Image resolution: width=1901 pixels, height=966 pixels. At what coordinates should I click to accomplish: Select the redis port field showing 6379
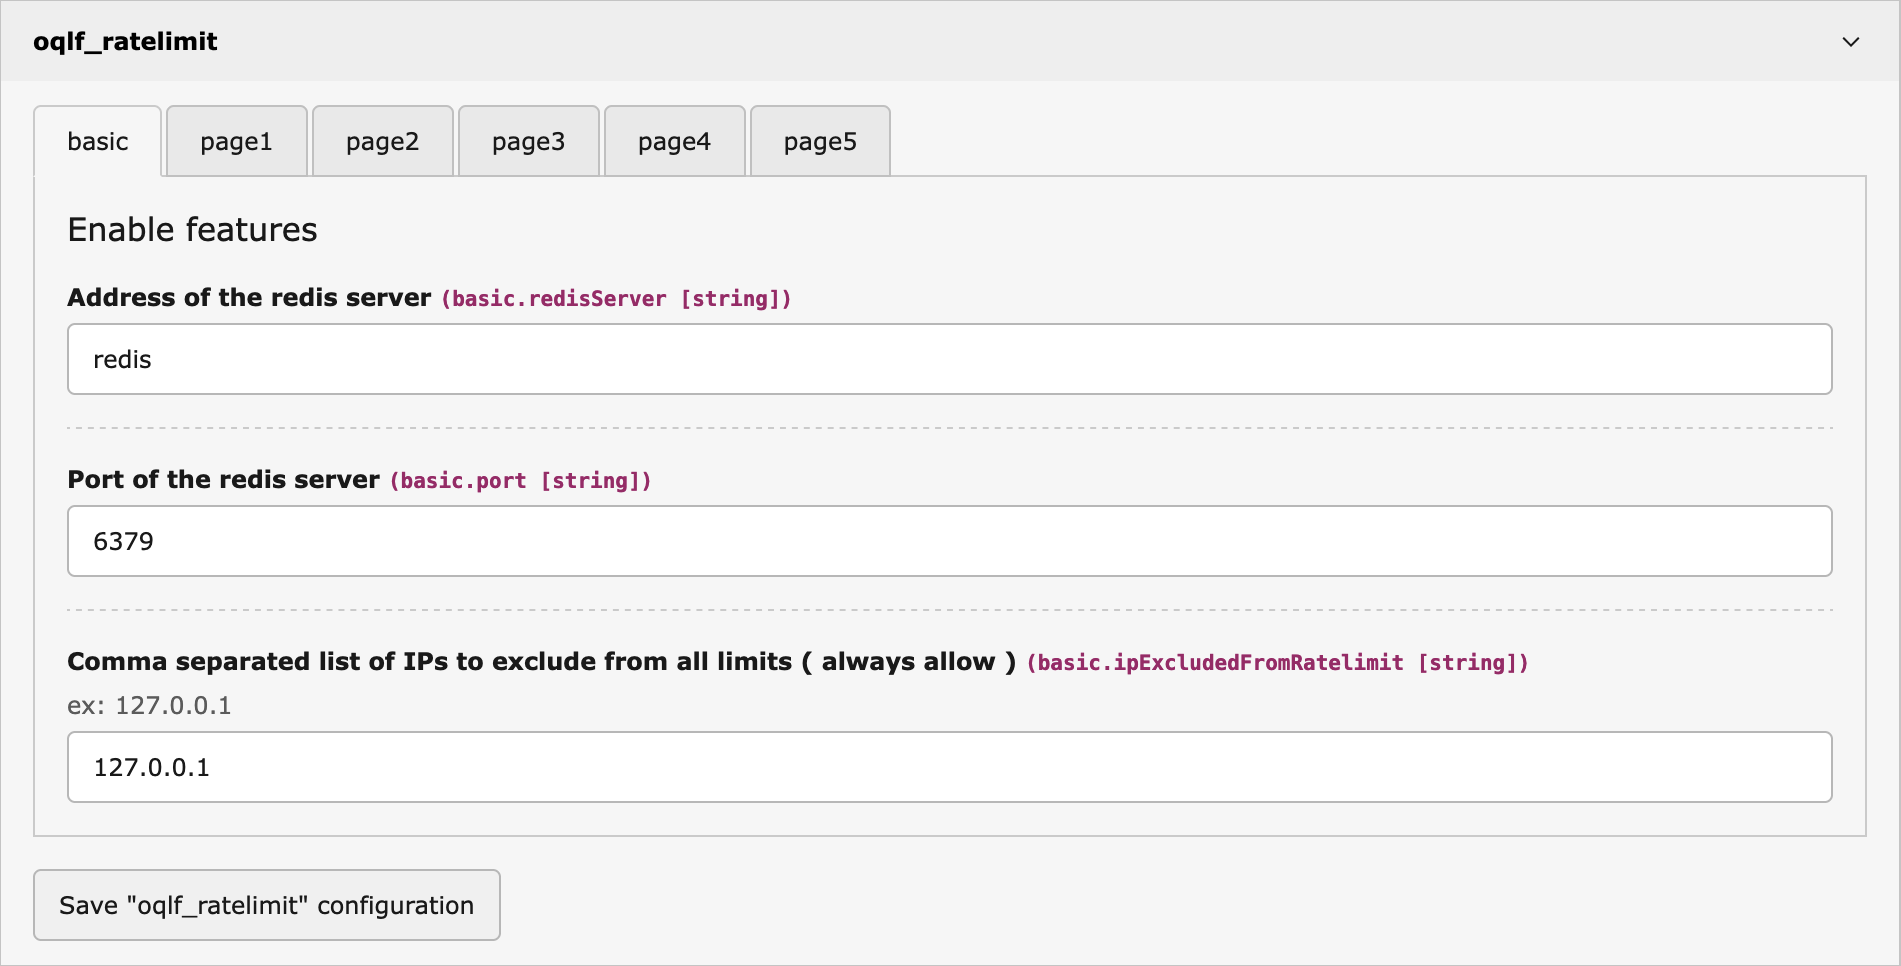948,541
